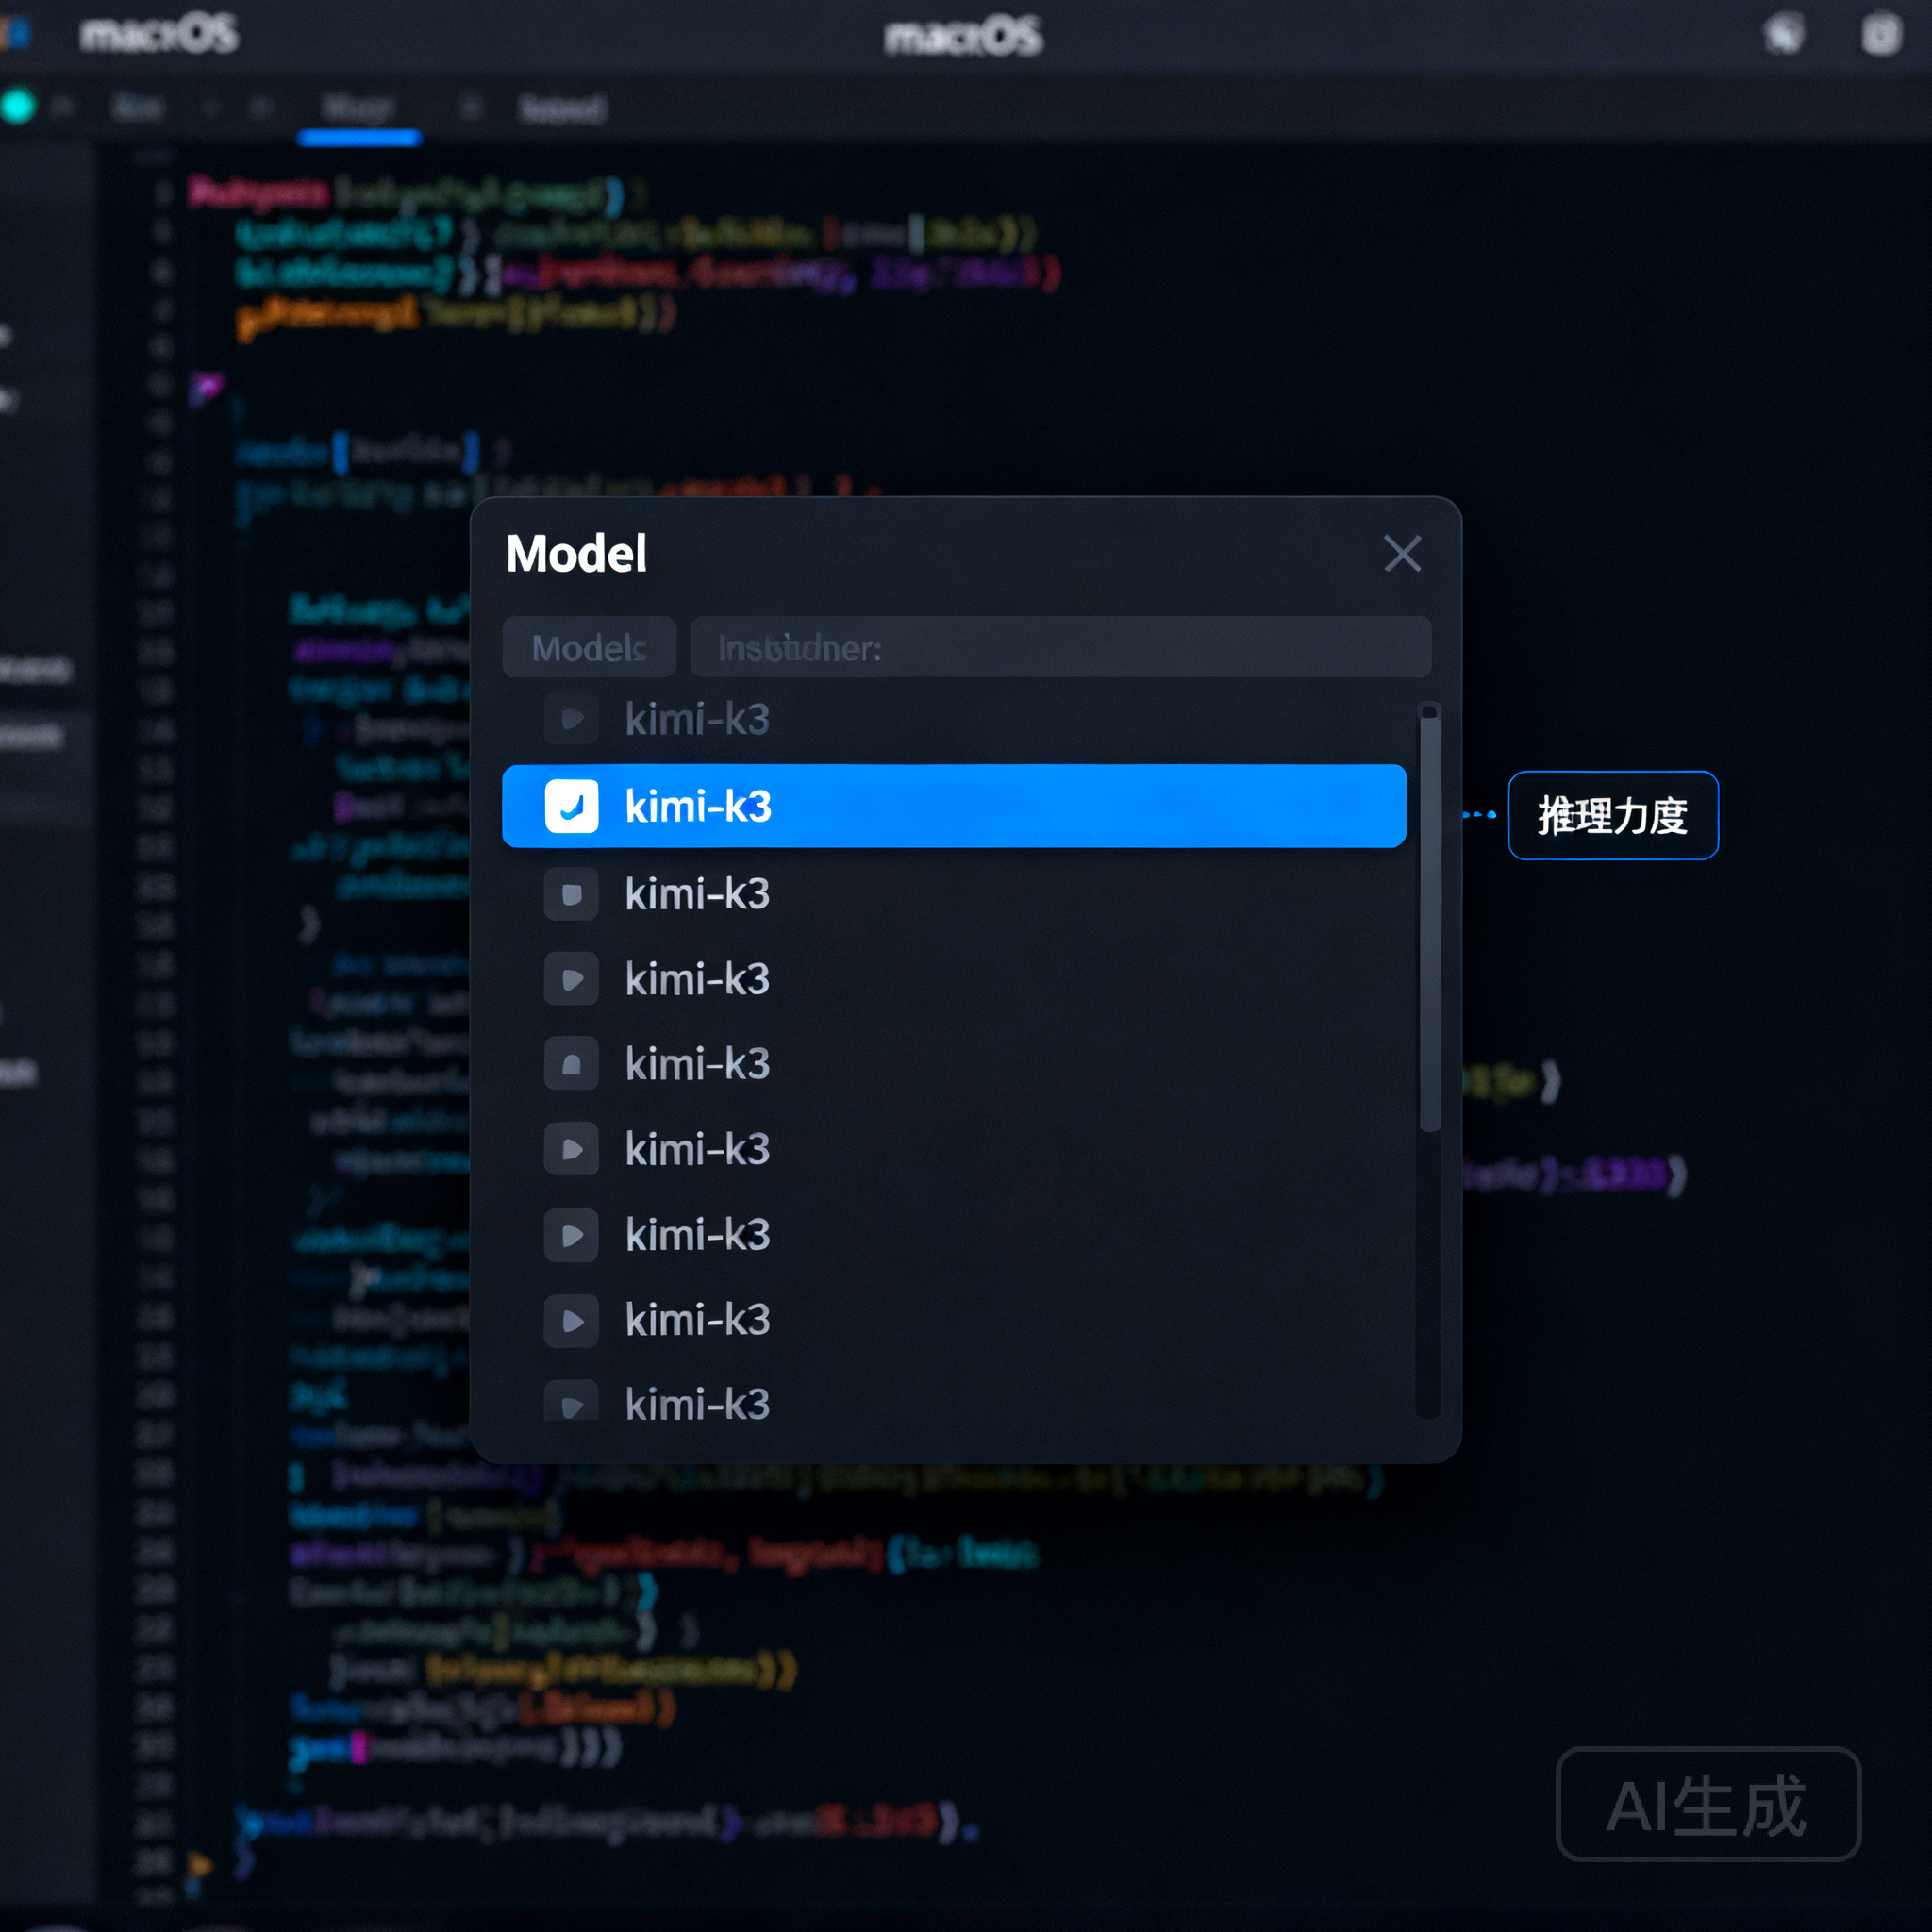Click the square icon beside third kimi-k3

(x=571, y=893)
